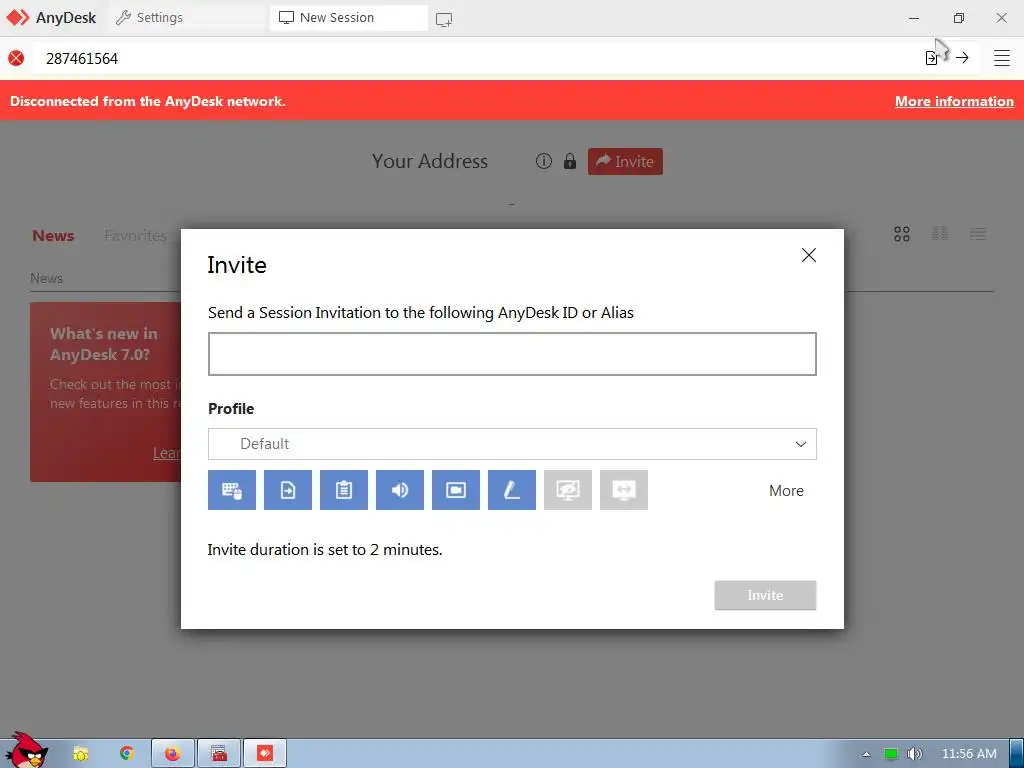The width and height of the screenshot is (1024, 768).
Task: Toggle greyed privacy mode permission icon
Action: click(x=568, y=490)
